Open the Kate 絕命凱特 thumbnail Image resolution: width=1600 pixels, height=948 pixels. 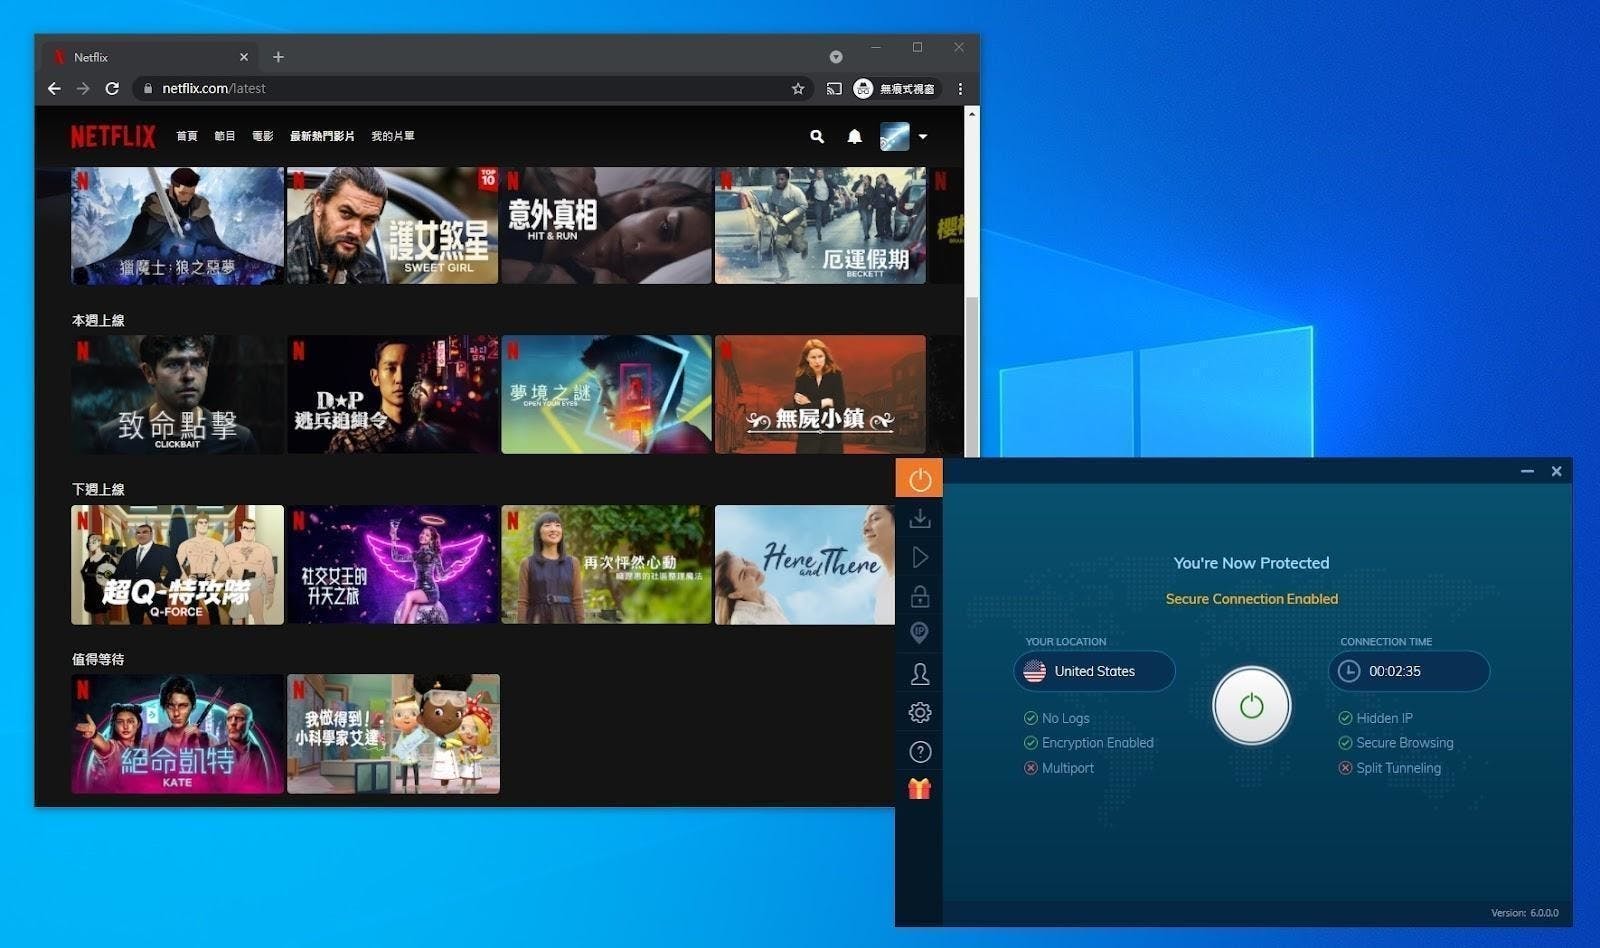coord(177,734)
